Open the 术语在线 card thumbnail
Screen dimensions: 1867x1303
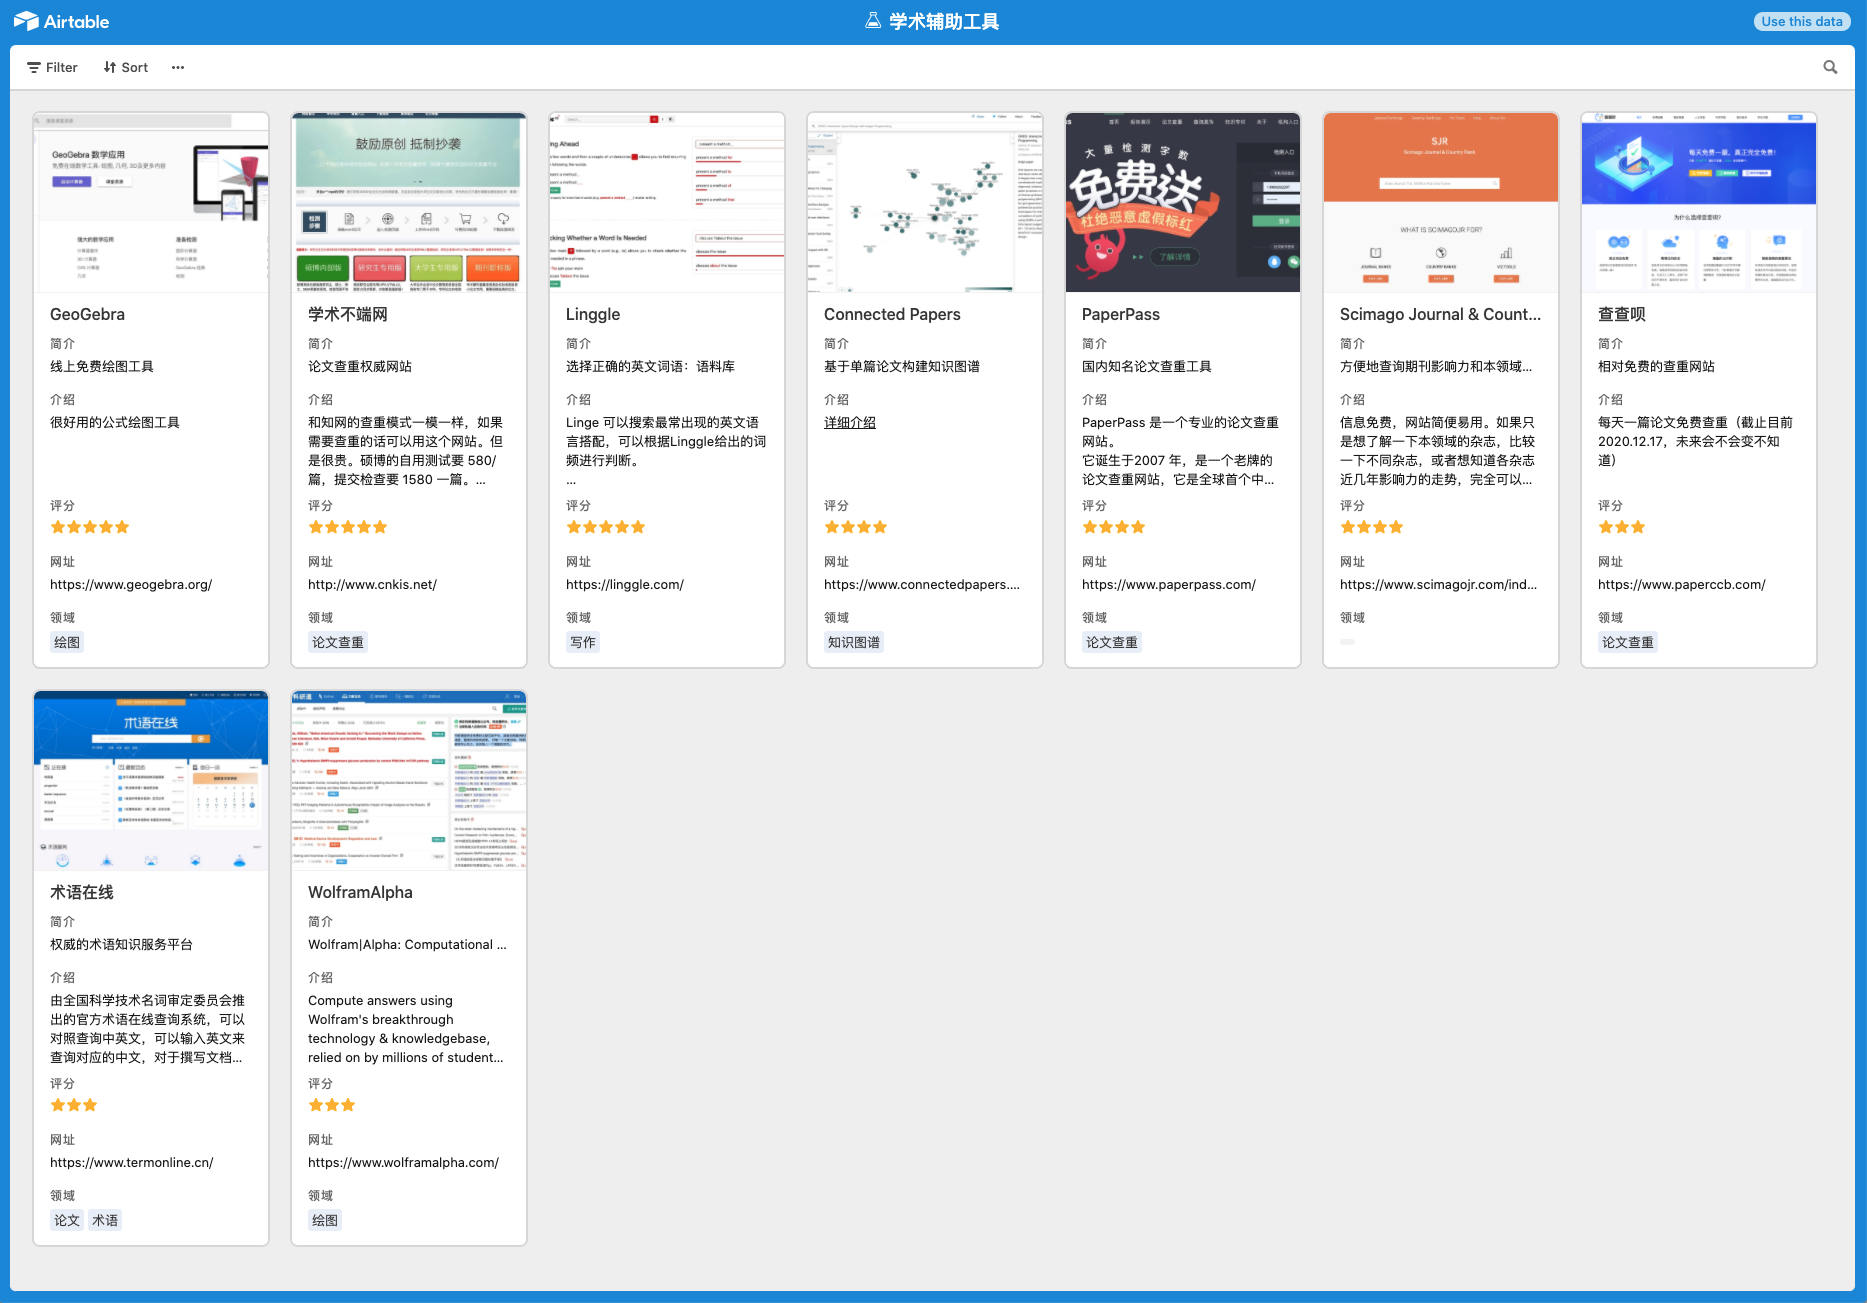tap(151, 780)
